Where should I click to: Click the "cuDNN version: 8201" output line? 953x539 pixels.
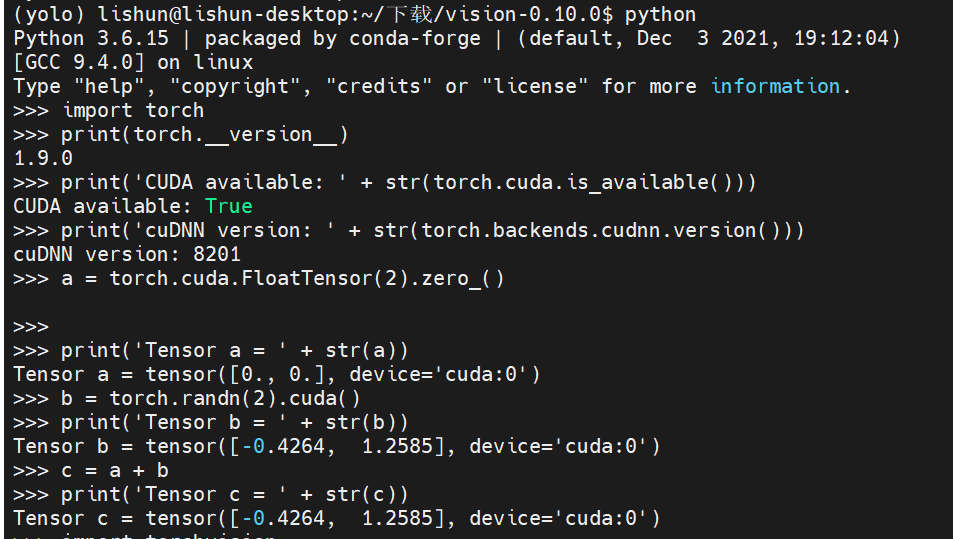point(127,254)
